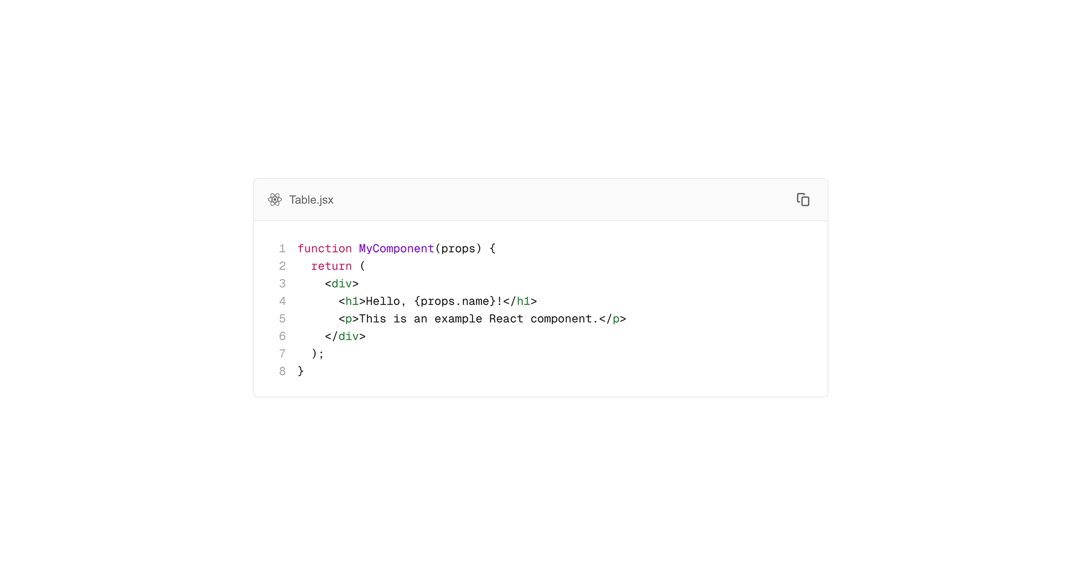Click the closing </div> tag on line 6
The image size is (1080, 576).
click(x=345, y=336)
